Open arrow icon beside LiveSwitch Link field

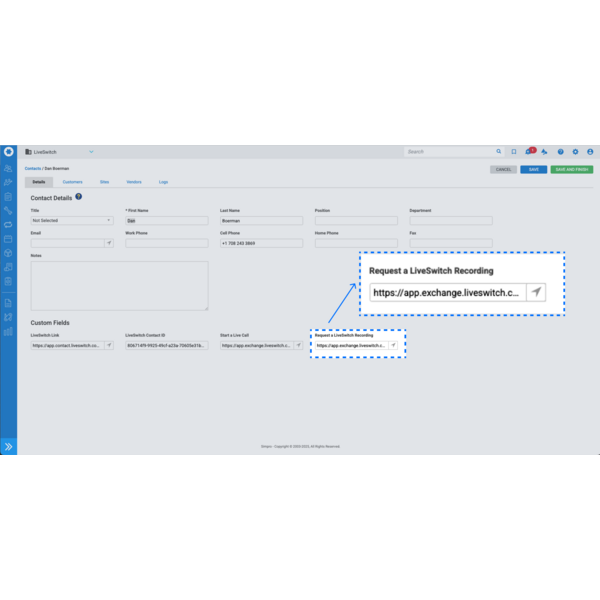coord(109,345)
